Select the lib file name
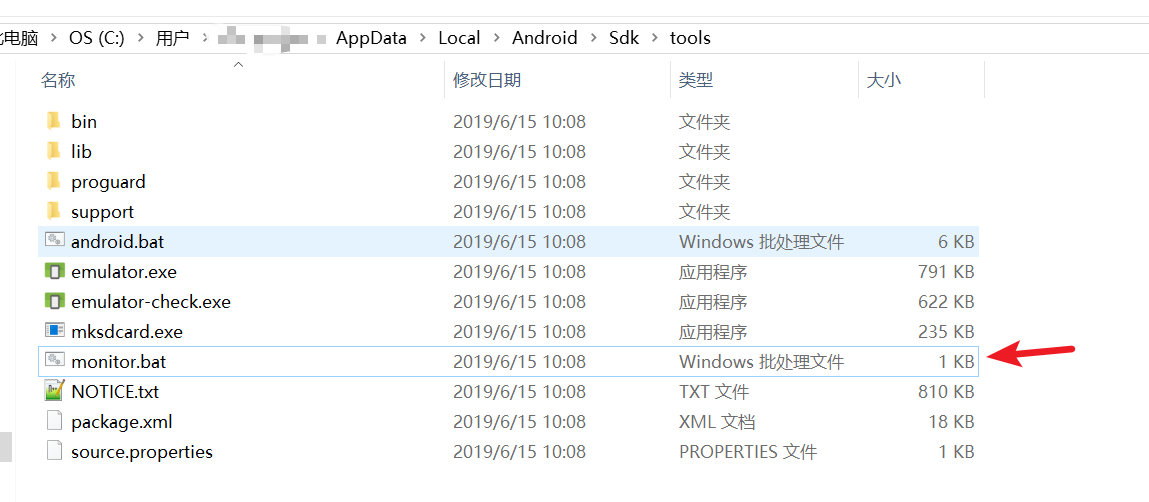 pos(81,152)
